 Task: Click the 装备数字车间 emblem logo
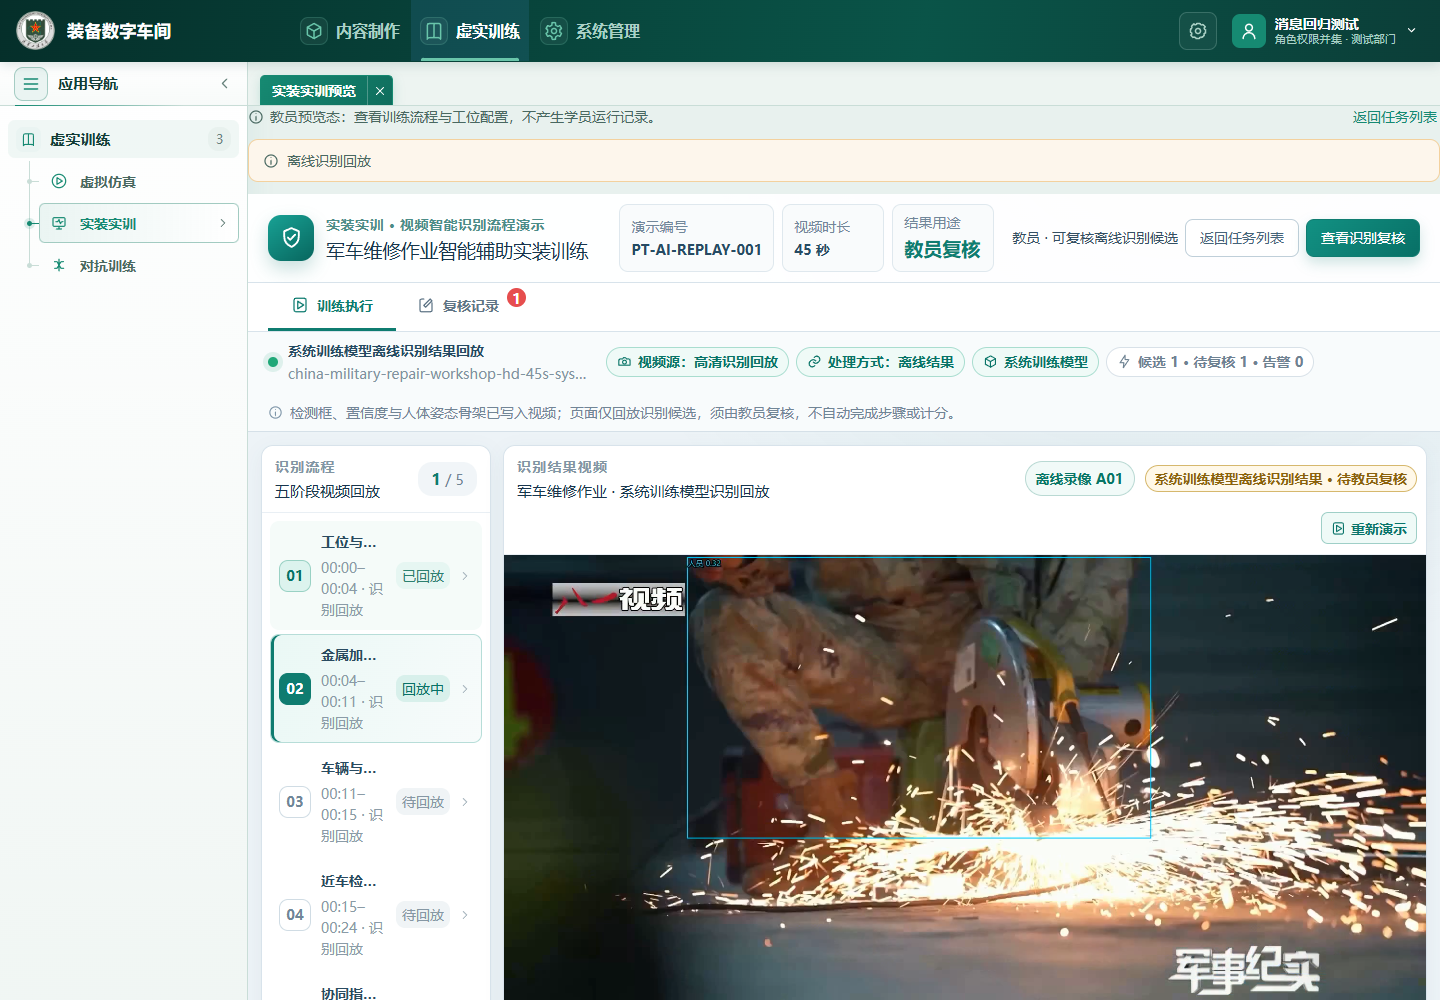pos(36,31)
